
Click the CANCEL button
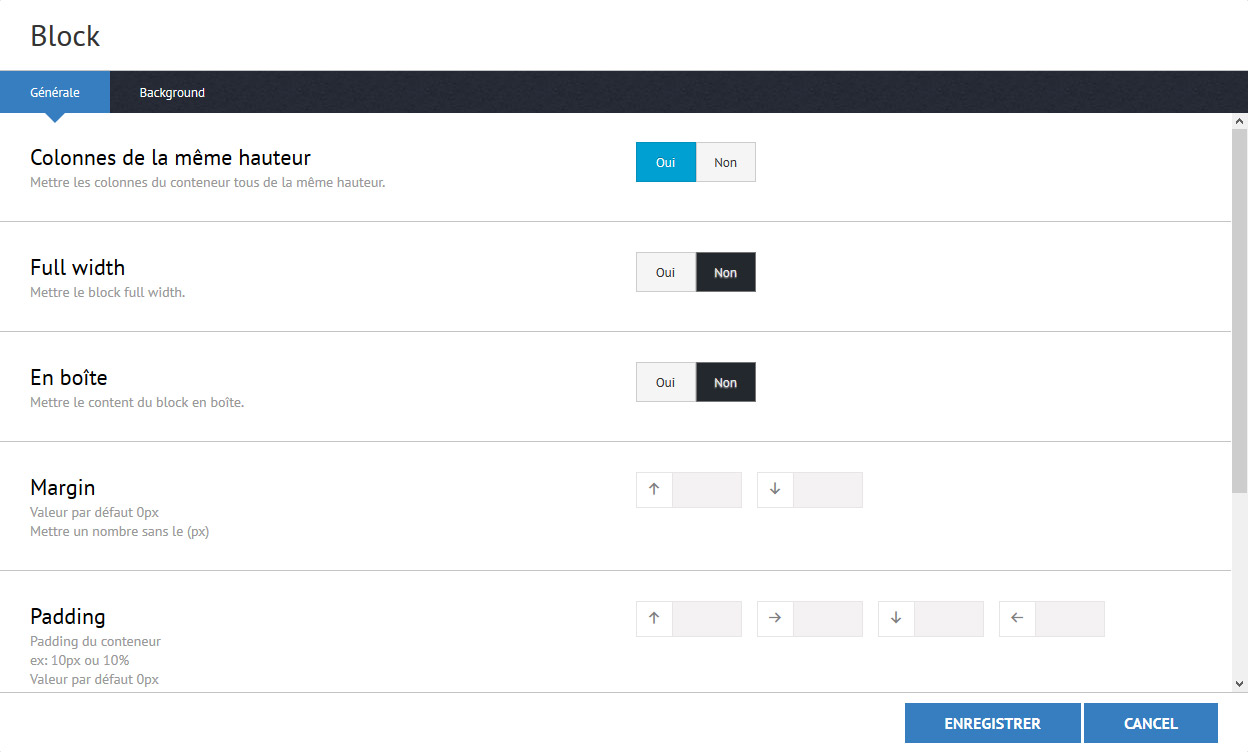tap(1150, 723)
